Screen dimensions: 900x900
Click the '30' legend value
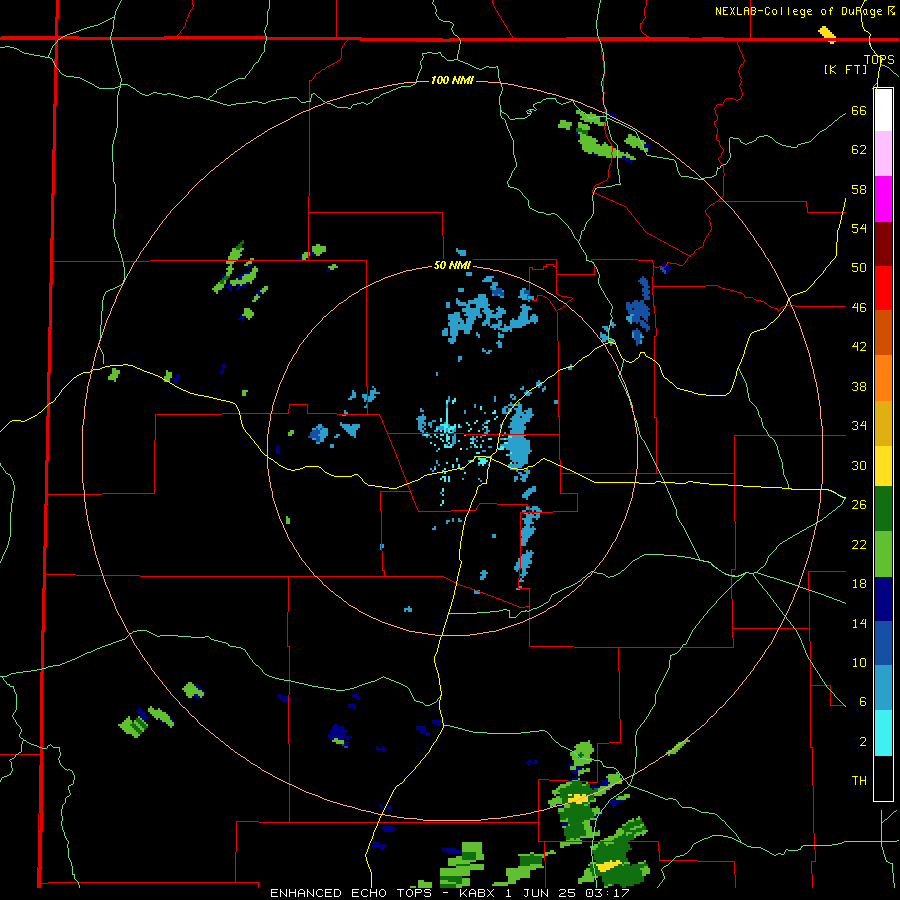[859, 465]
